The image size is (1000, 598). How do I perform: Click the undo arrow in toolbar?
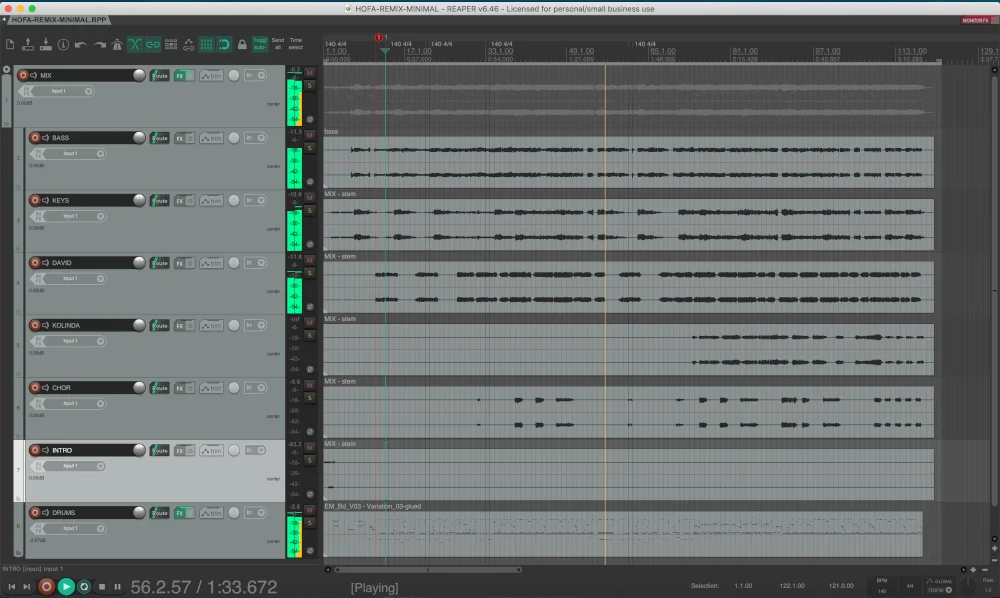(x=81, y=45)
